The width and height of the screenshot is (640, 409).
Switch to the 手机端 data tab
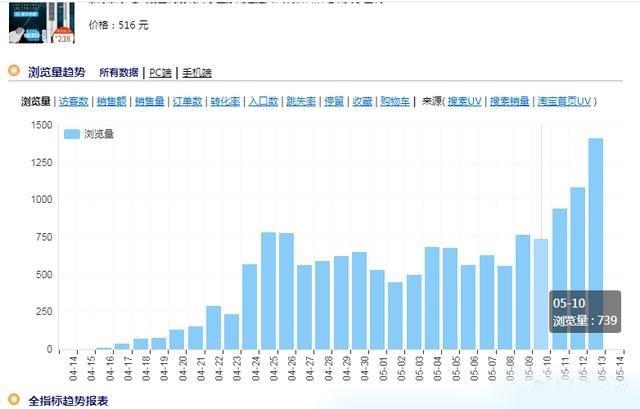coord(197,73)
